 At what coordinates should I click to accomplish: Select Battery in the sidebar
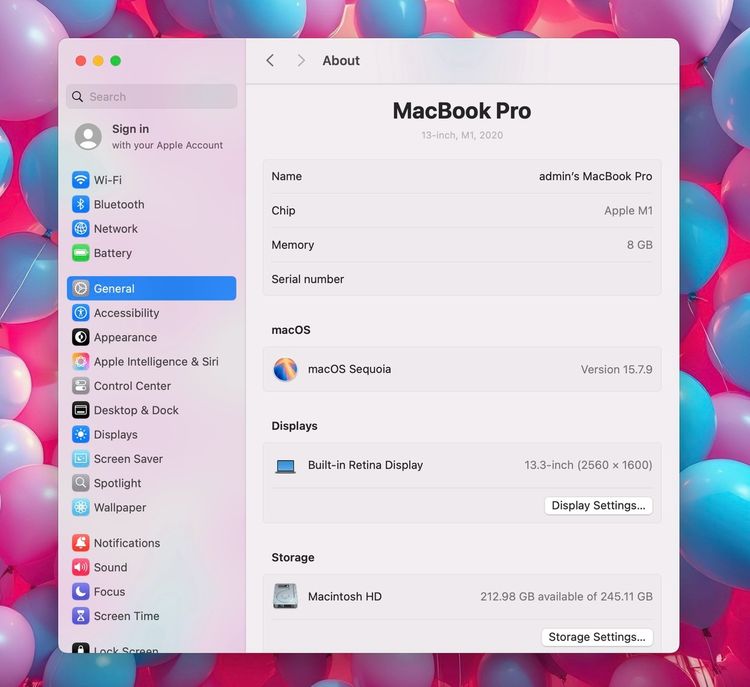152,253
